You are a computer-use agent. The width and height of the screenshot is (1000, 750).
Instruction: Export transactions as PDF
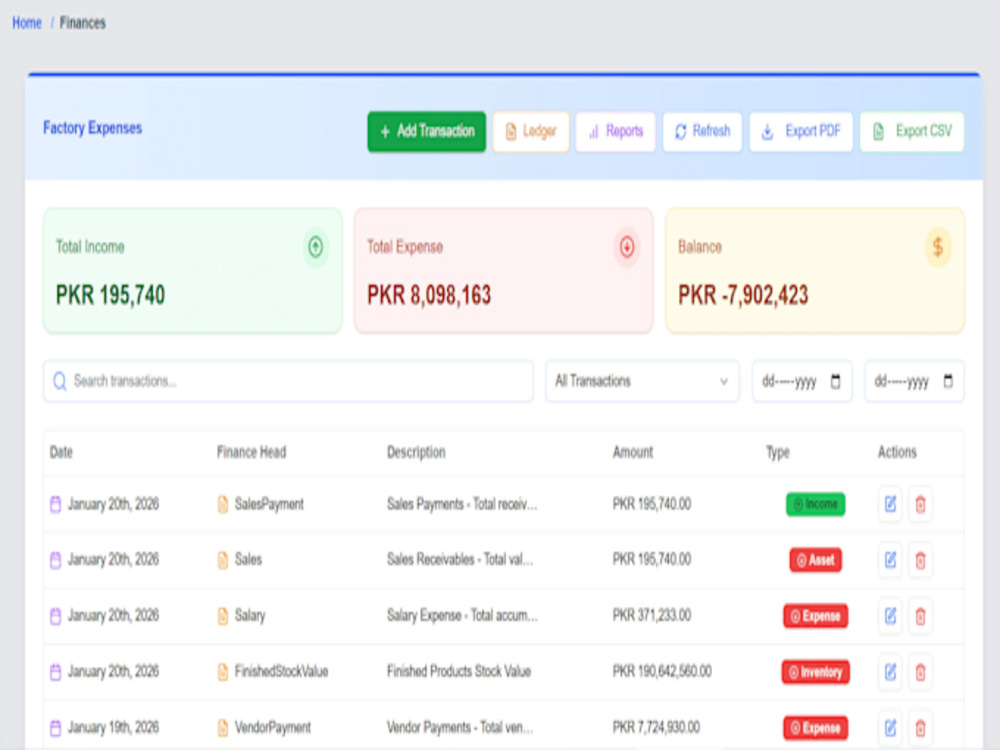tap(801, 131)
